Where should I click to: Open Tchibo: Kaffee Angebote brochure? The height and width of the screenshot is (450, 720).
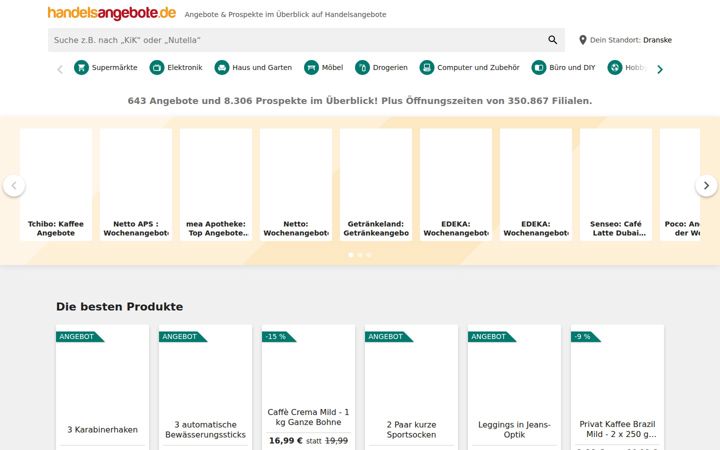click(56, 185)
